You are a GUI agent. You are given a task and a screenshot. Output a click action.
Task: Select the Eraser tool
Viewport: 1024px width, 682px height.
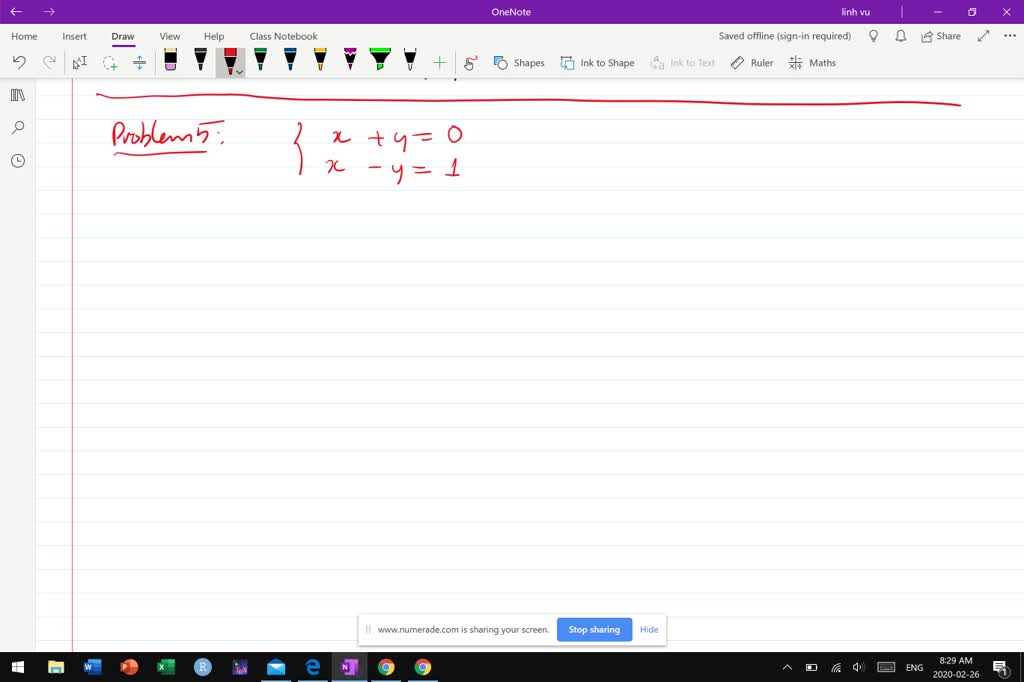(170, 62)
